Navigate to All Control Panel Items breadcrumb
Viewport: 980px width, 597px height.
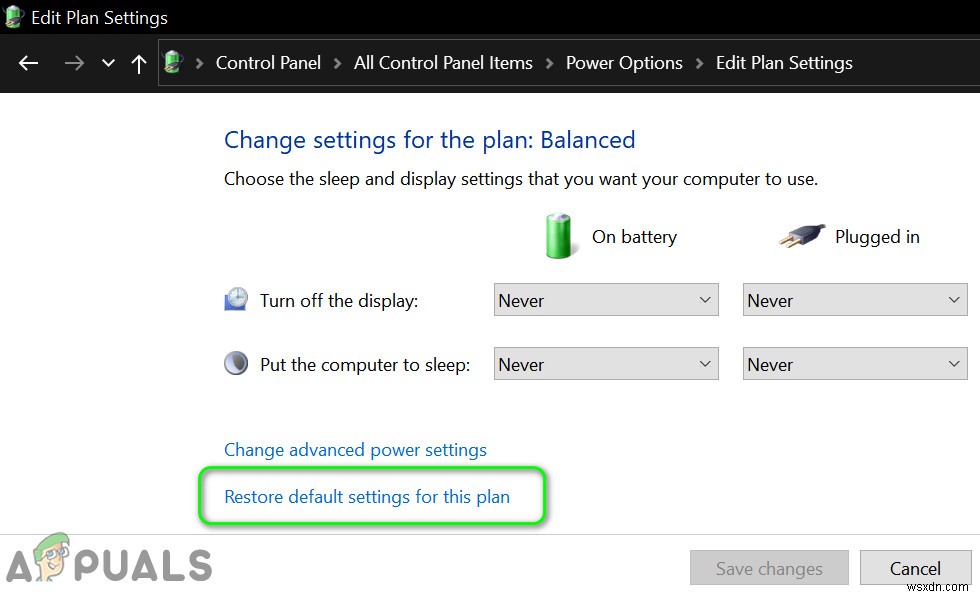pyautogui.click(x=443, y=62)
